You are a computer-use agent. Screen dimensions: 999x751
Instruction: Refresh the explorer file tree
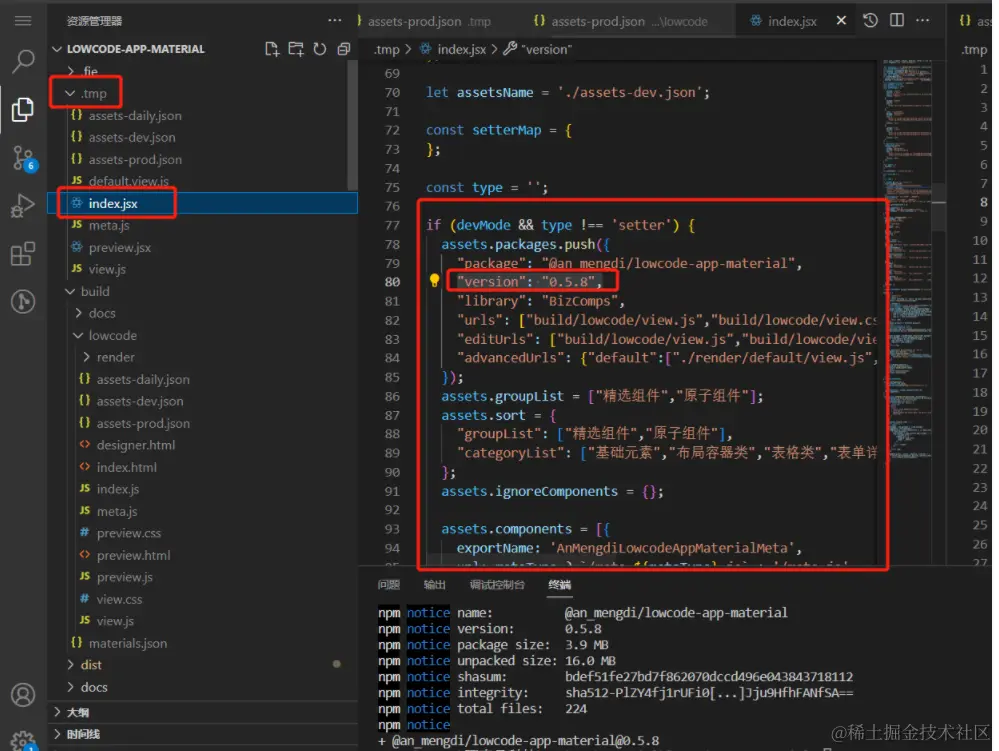[x=320, y=49]
